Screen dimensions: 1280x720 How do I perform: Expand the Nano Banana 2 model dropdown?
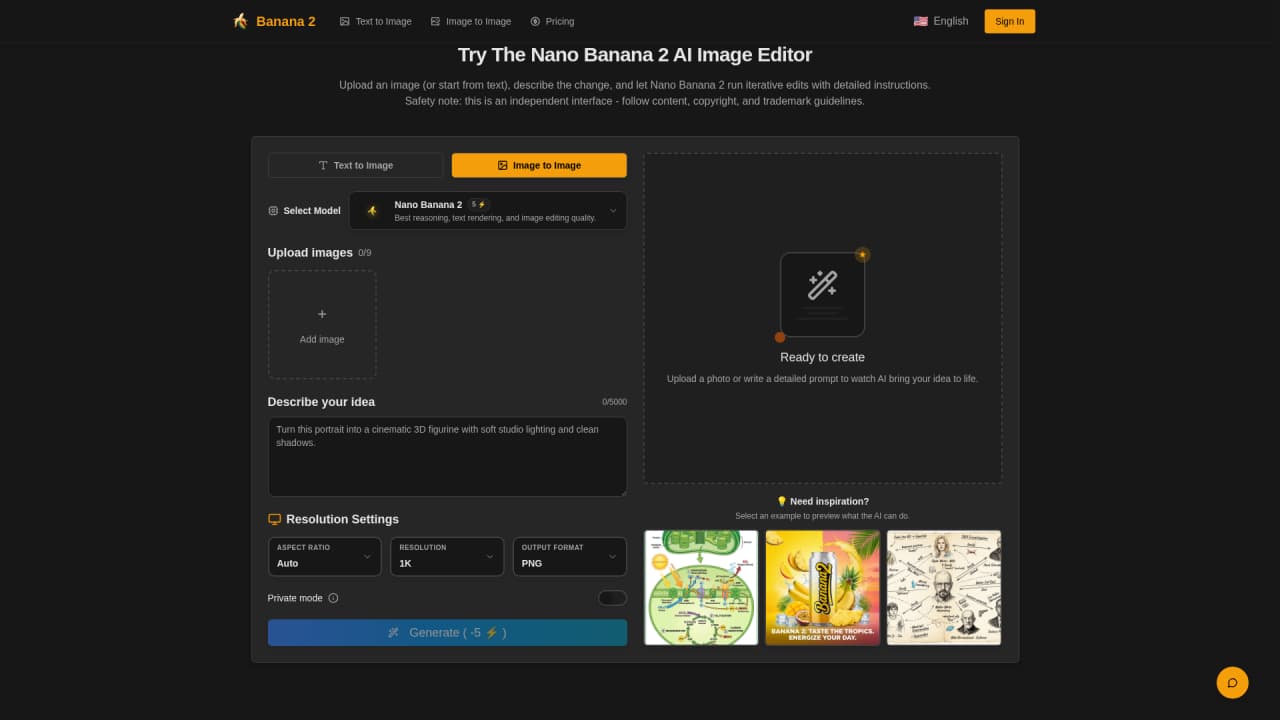coord(488,211)
